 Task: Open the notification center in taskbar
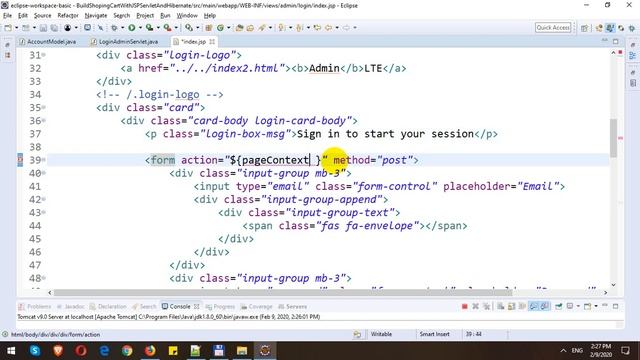pos(625,350)
